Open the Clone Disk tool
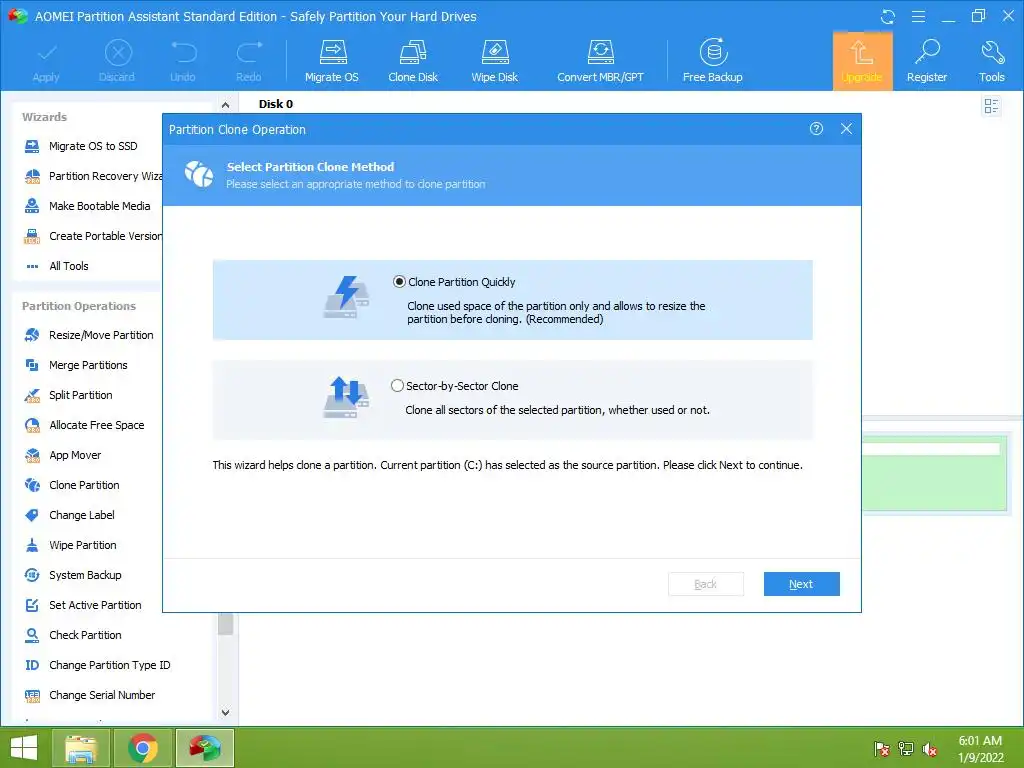The width and height of the screenshot is (1024, 768). pos(413,61)
